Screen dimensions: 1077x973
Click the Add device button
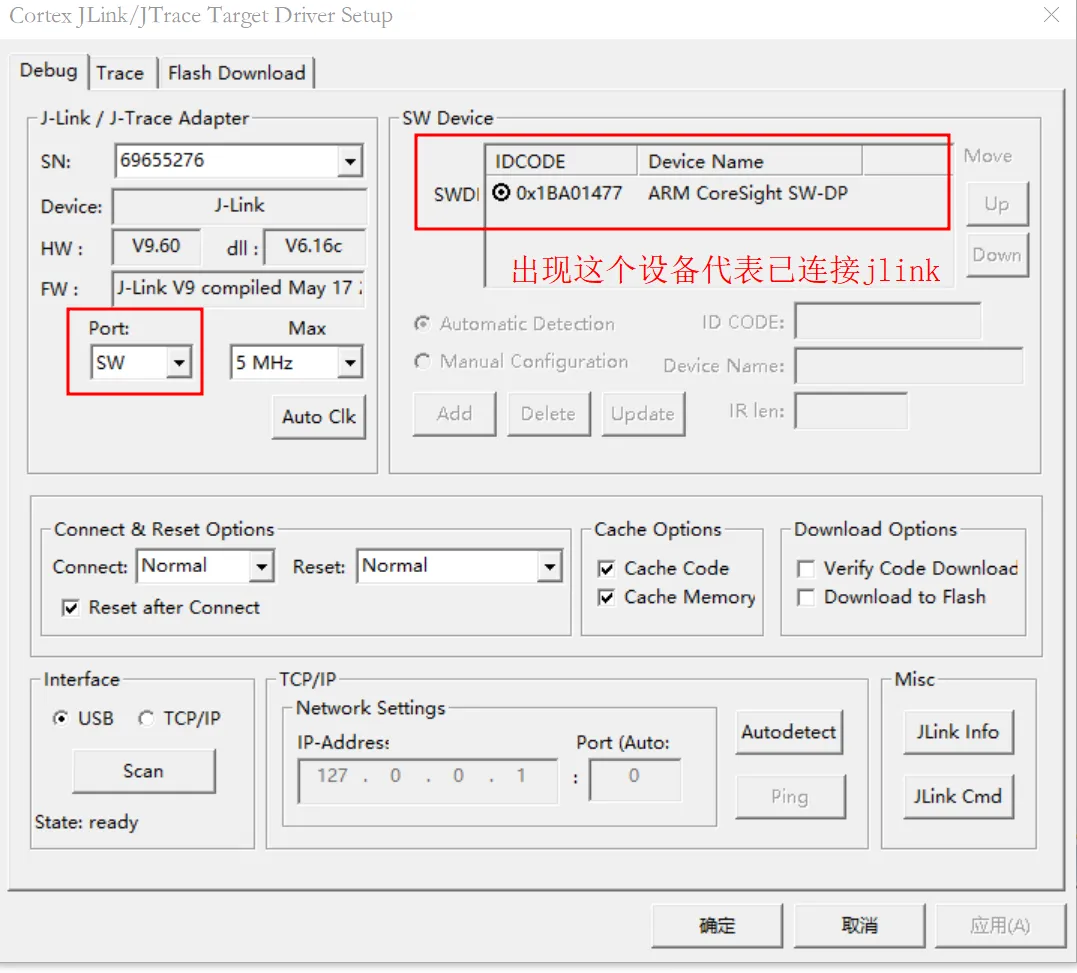coord(454,414)
